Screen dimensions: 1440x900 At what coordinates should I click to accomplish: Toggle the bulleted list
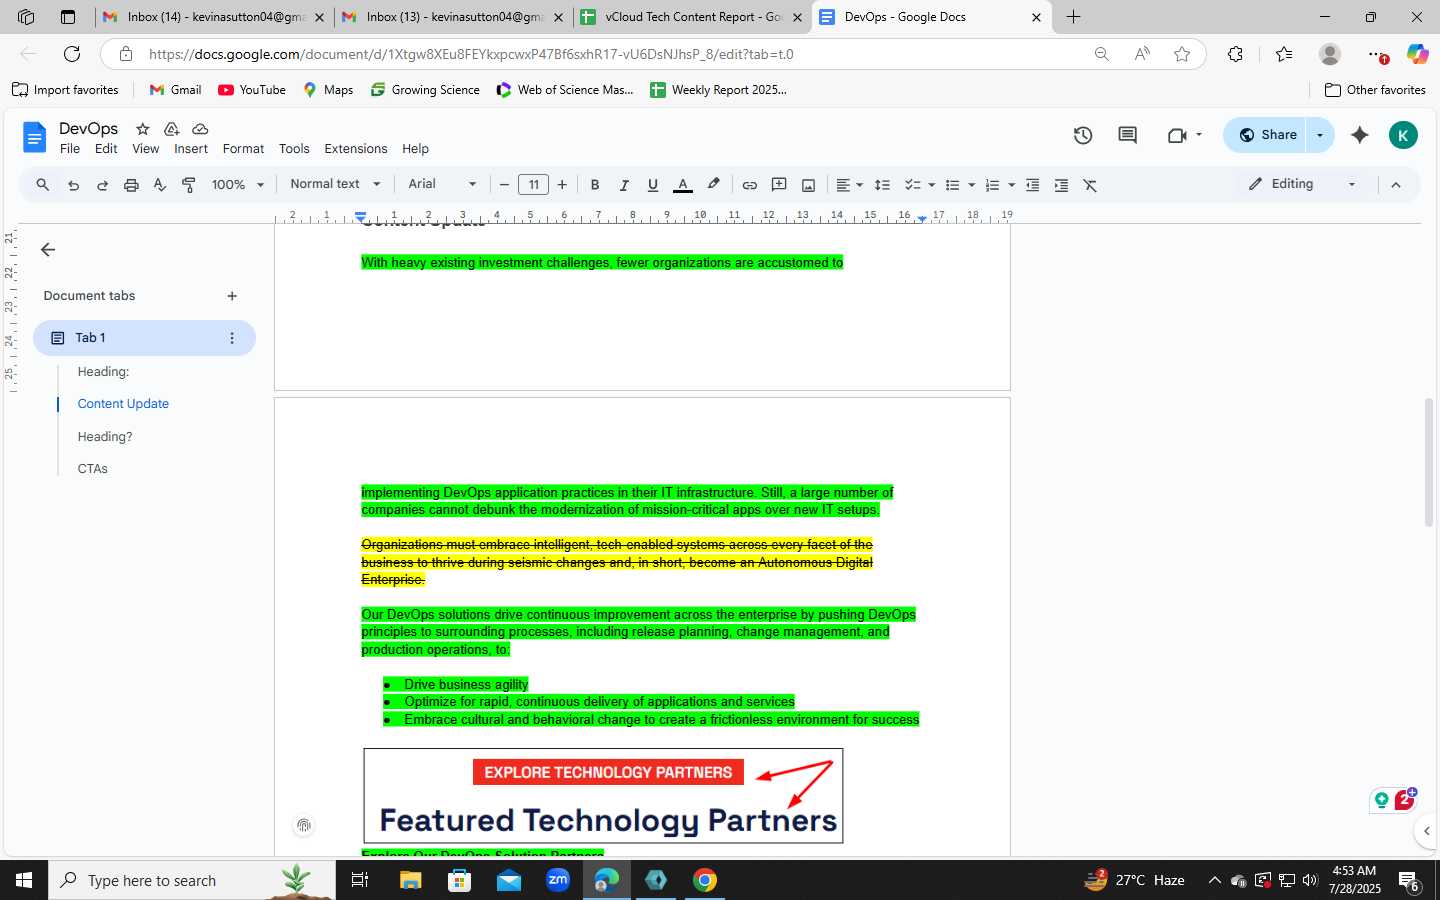[x=953, y=185]
